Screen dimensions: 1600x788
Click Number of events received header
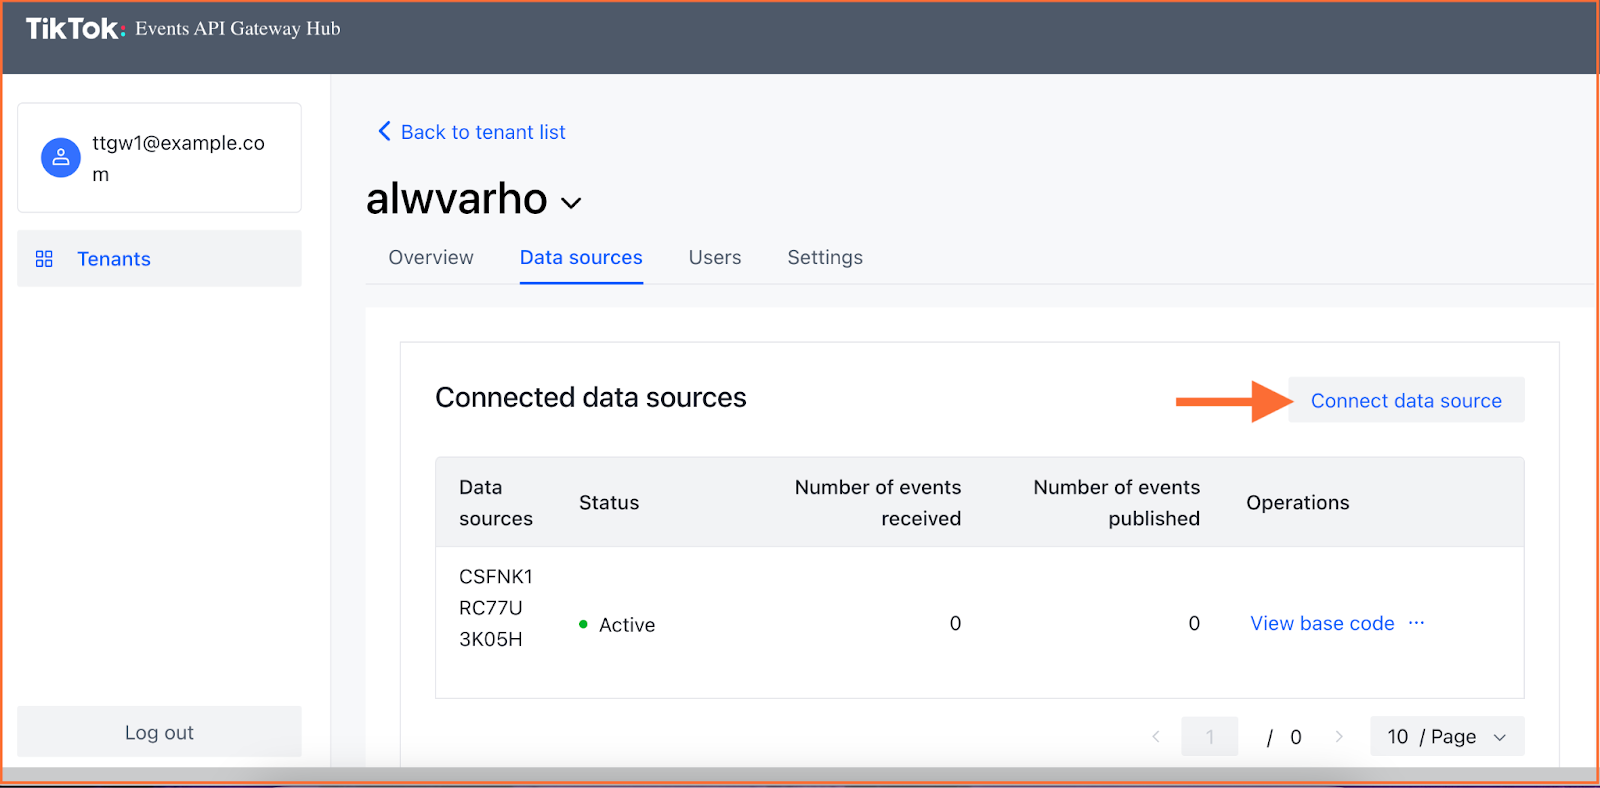[x=878, y=503]
